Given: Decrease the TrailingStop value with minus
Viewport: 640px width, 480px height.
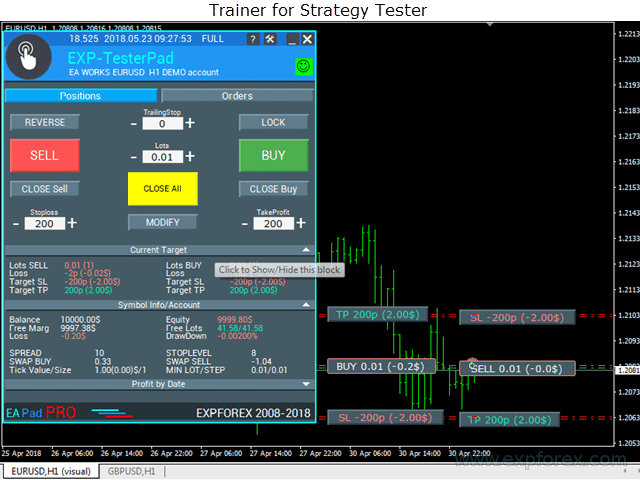Looking at the screenshot, I should [x=134, y=124].
